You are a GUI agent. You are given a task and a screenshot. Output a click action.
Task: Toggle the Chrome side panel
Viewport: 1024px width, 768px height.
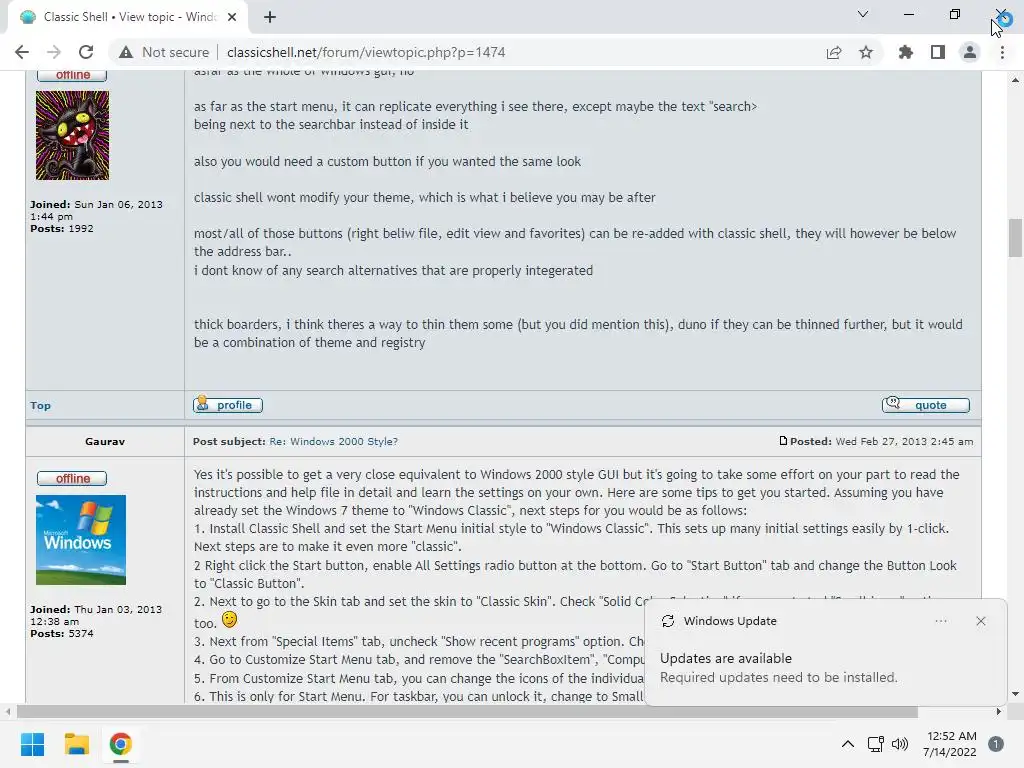click(938, 52)
